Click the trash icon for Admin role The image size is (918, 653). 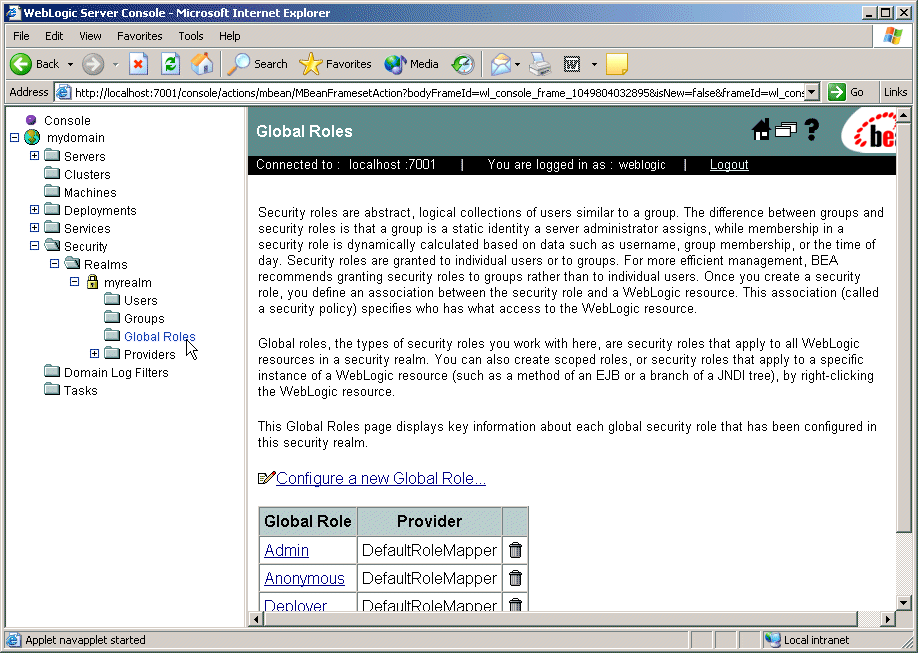click(x=515, y=550)
